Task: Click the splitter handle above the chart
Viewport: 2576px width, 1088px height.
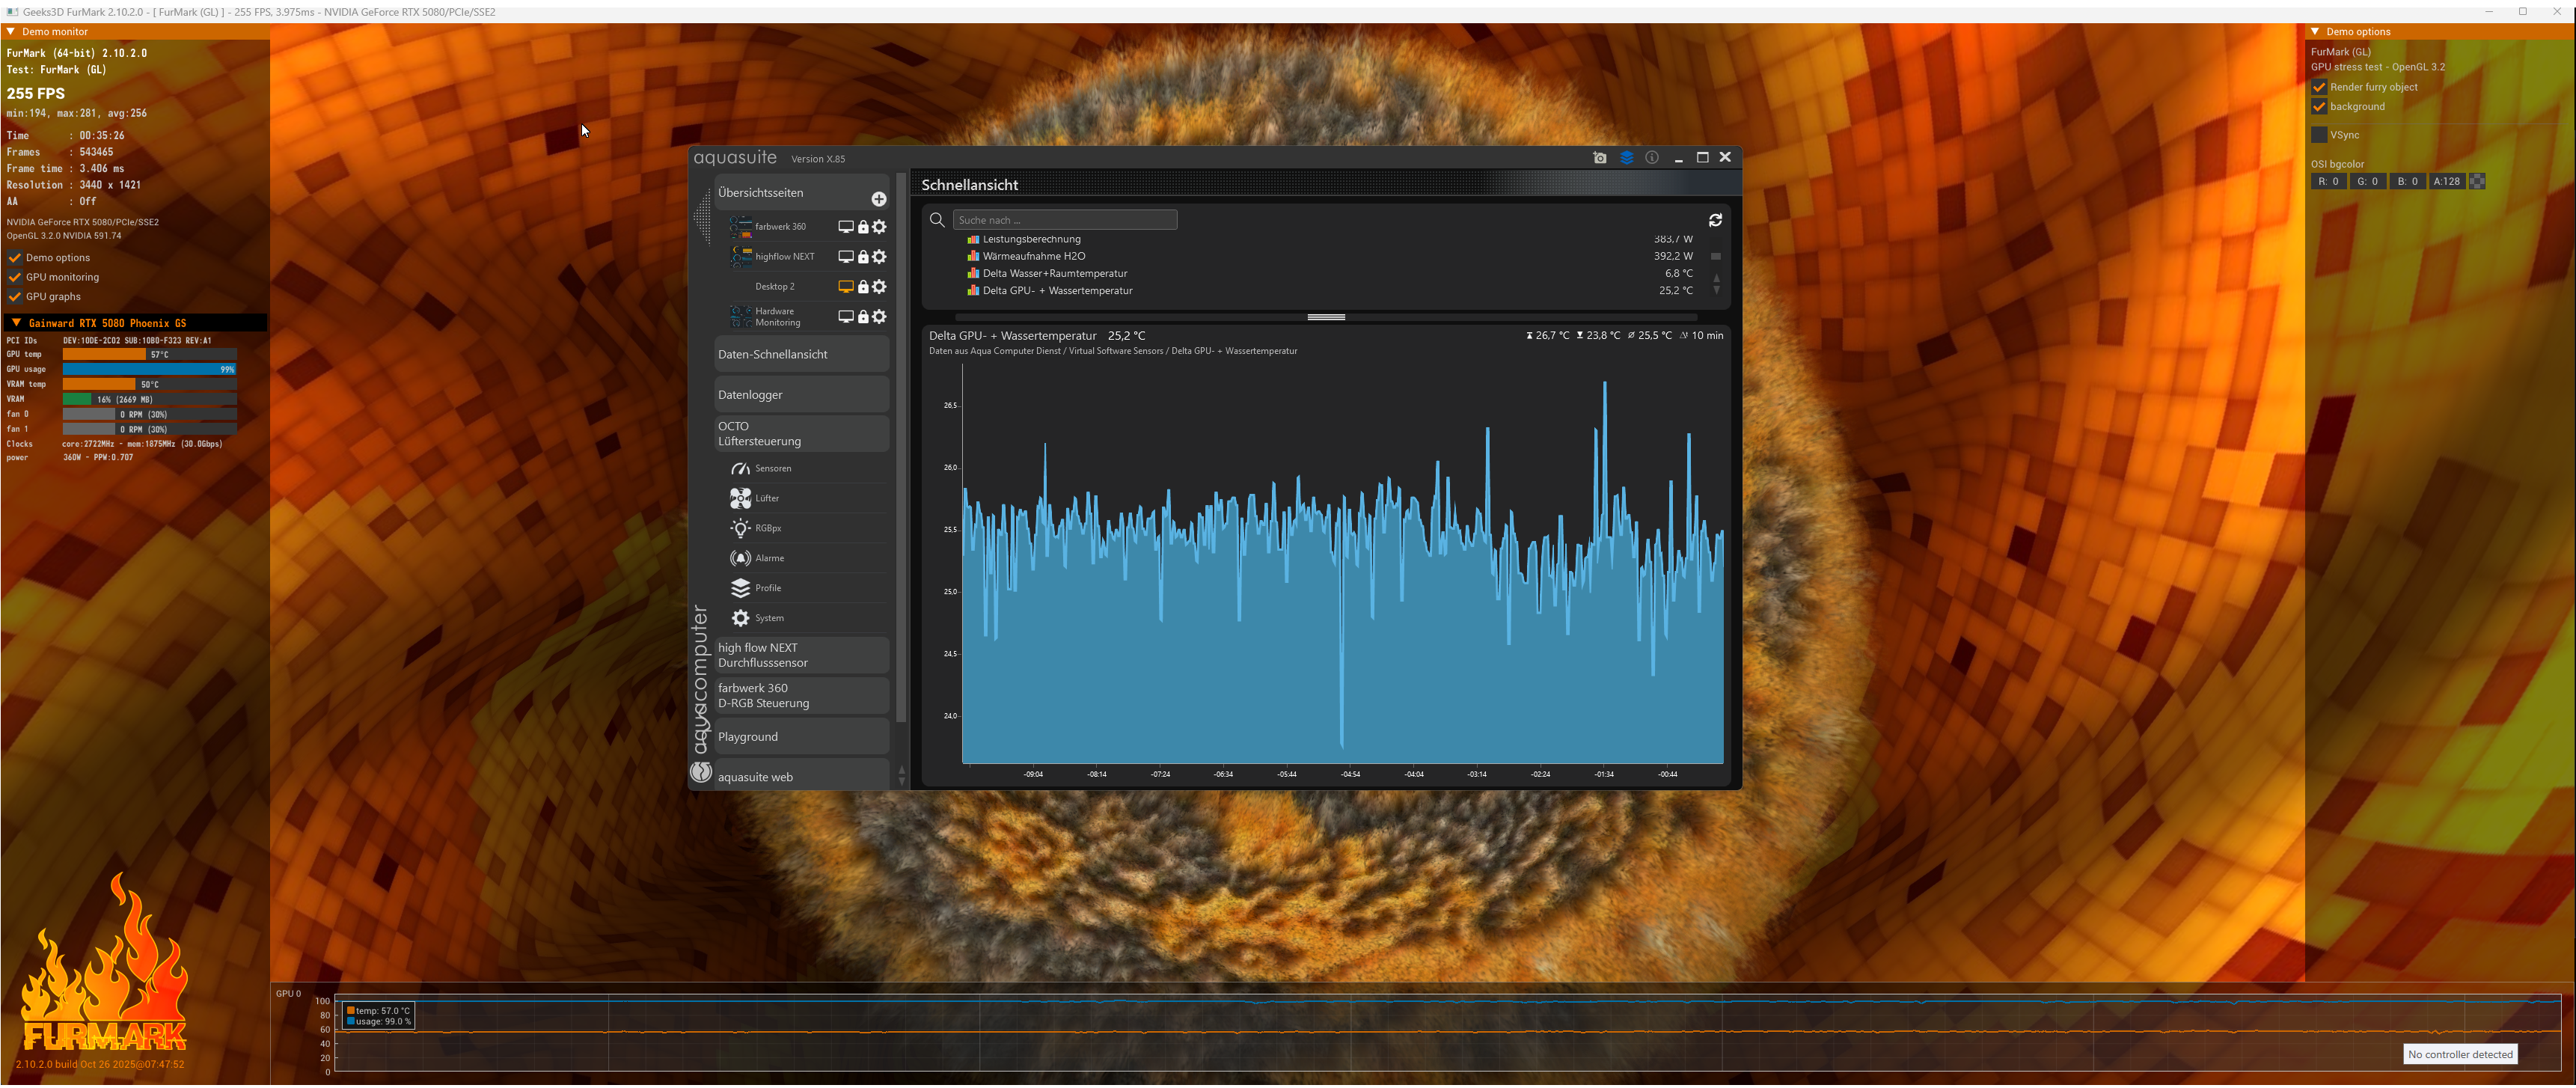Action: (1326, 317)
